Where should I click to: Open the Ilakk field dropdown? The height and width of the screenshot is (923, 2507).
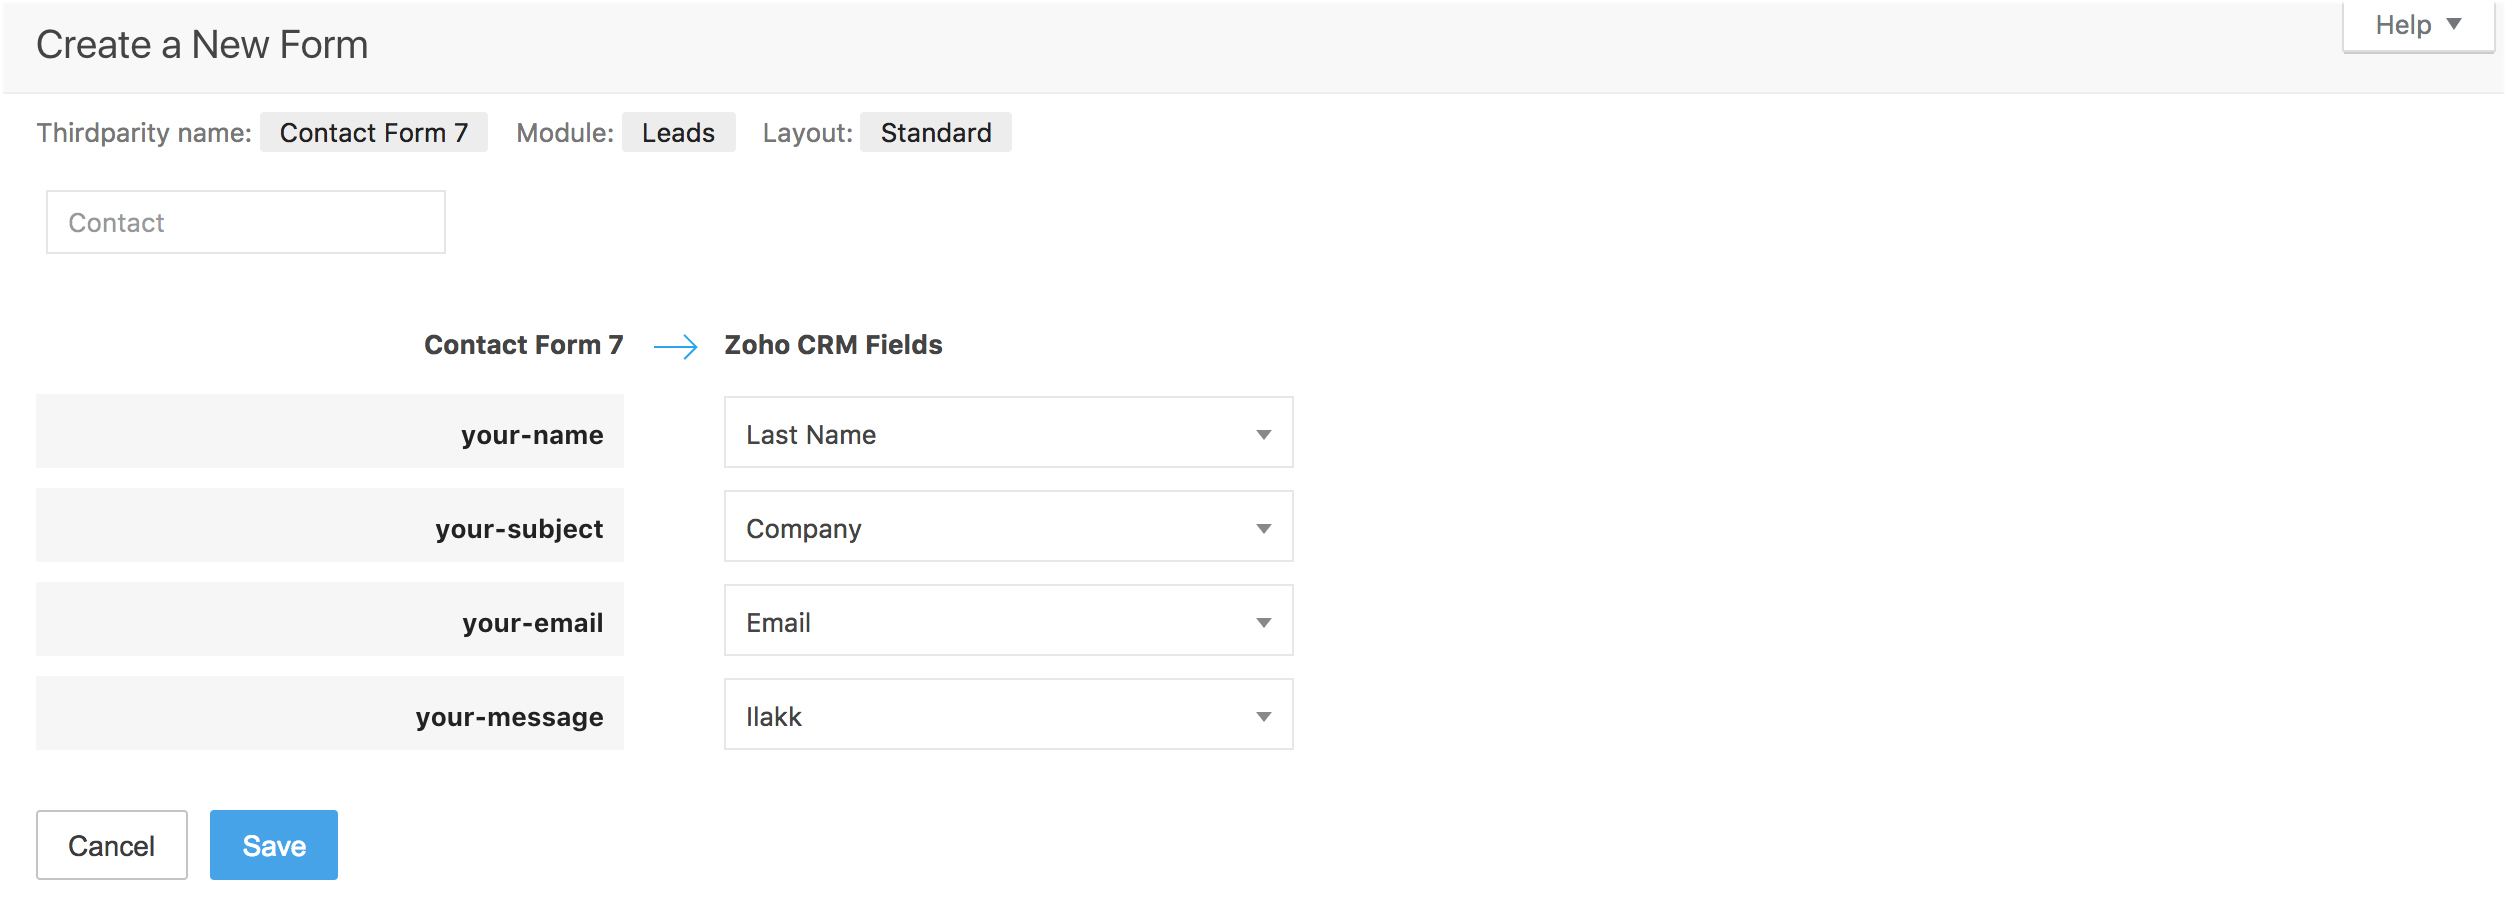(x=1007, y=715)
